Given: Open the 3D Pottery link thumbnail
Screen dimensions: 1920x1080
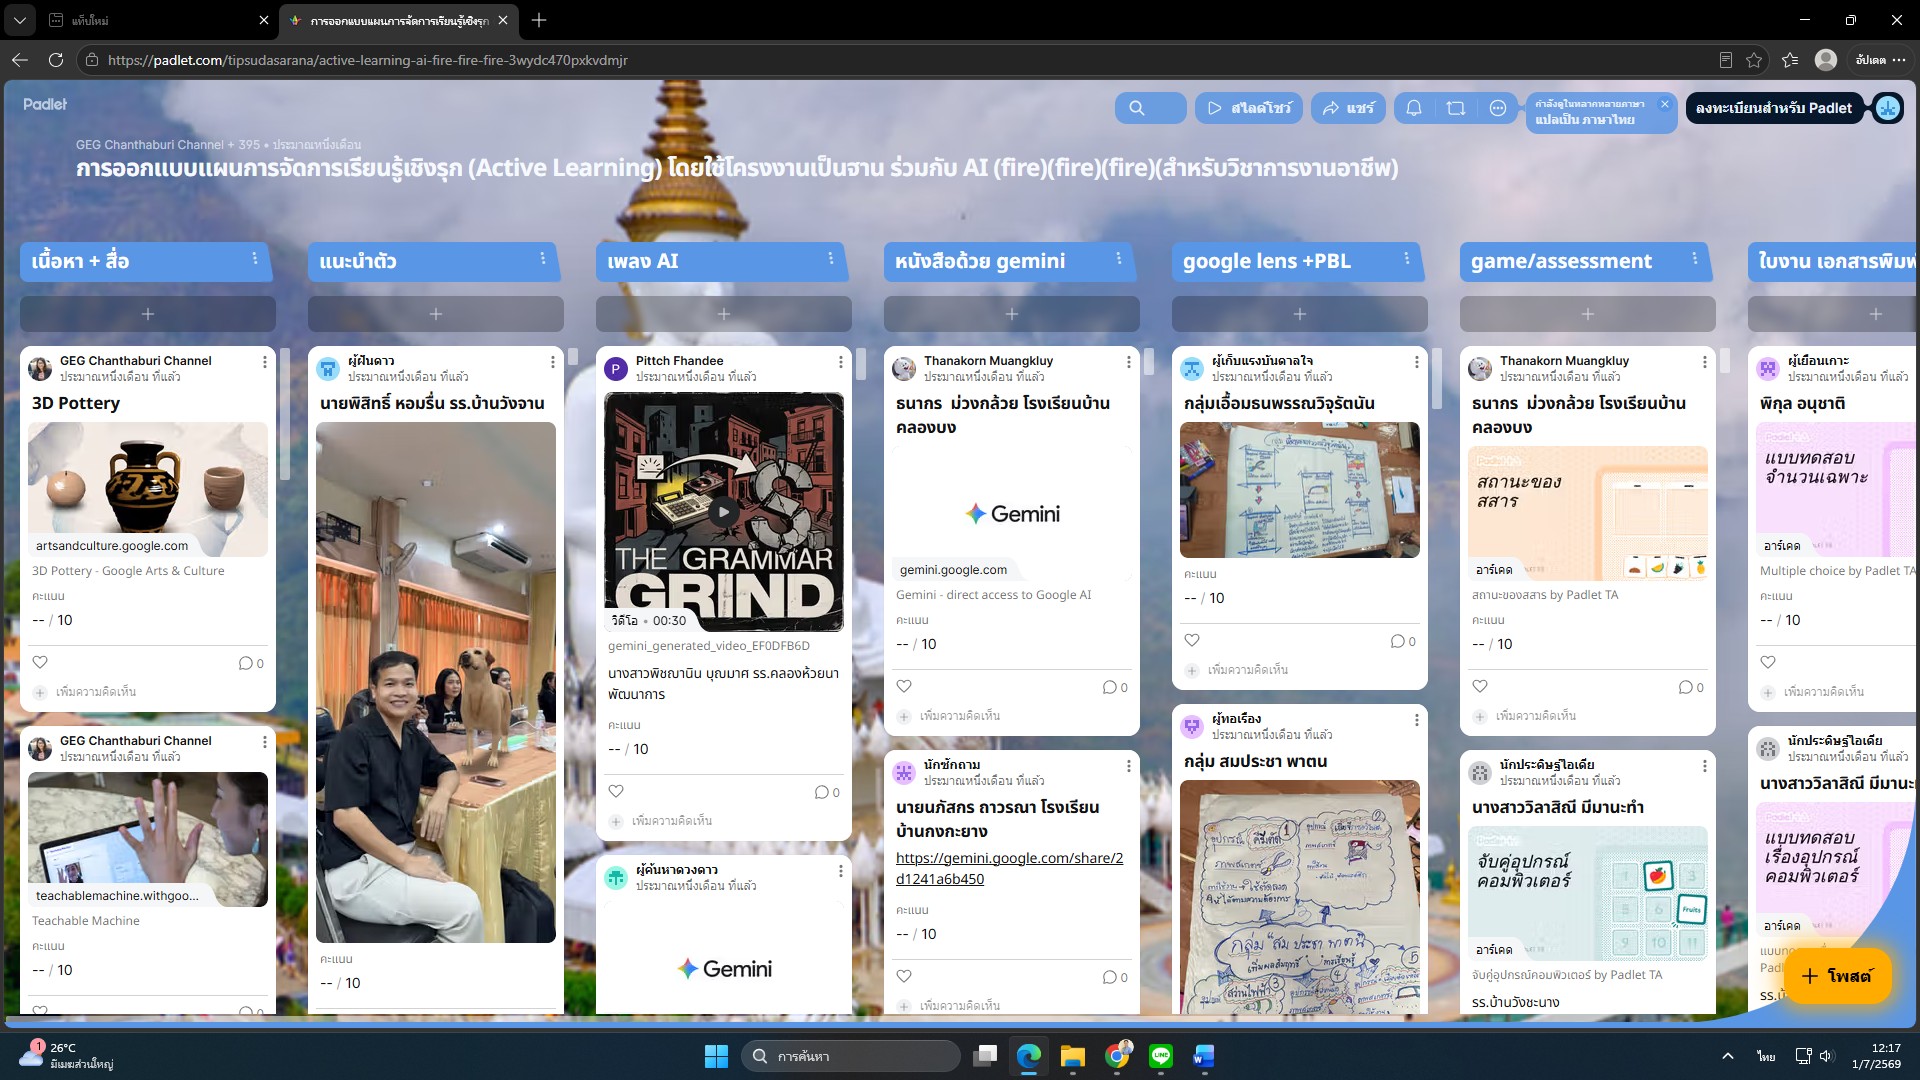Looking at the screenshot, I should tap(148, 489).
